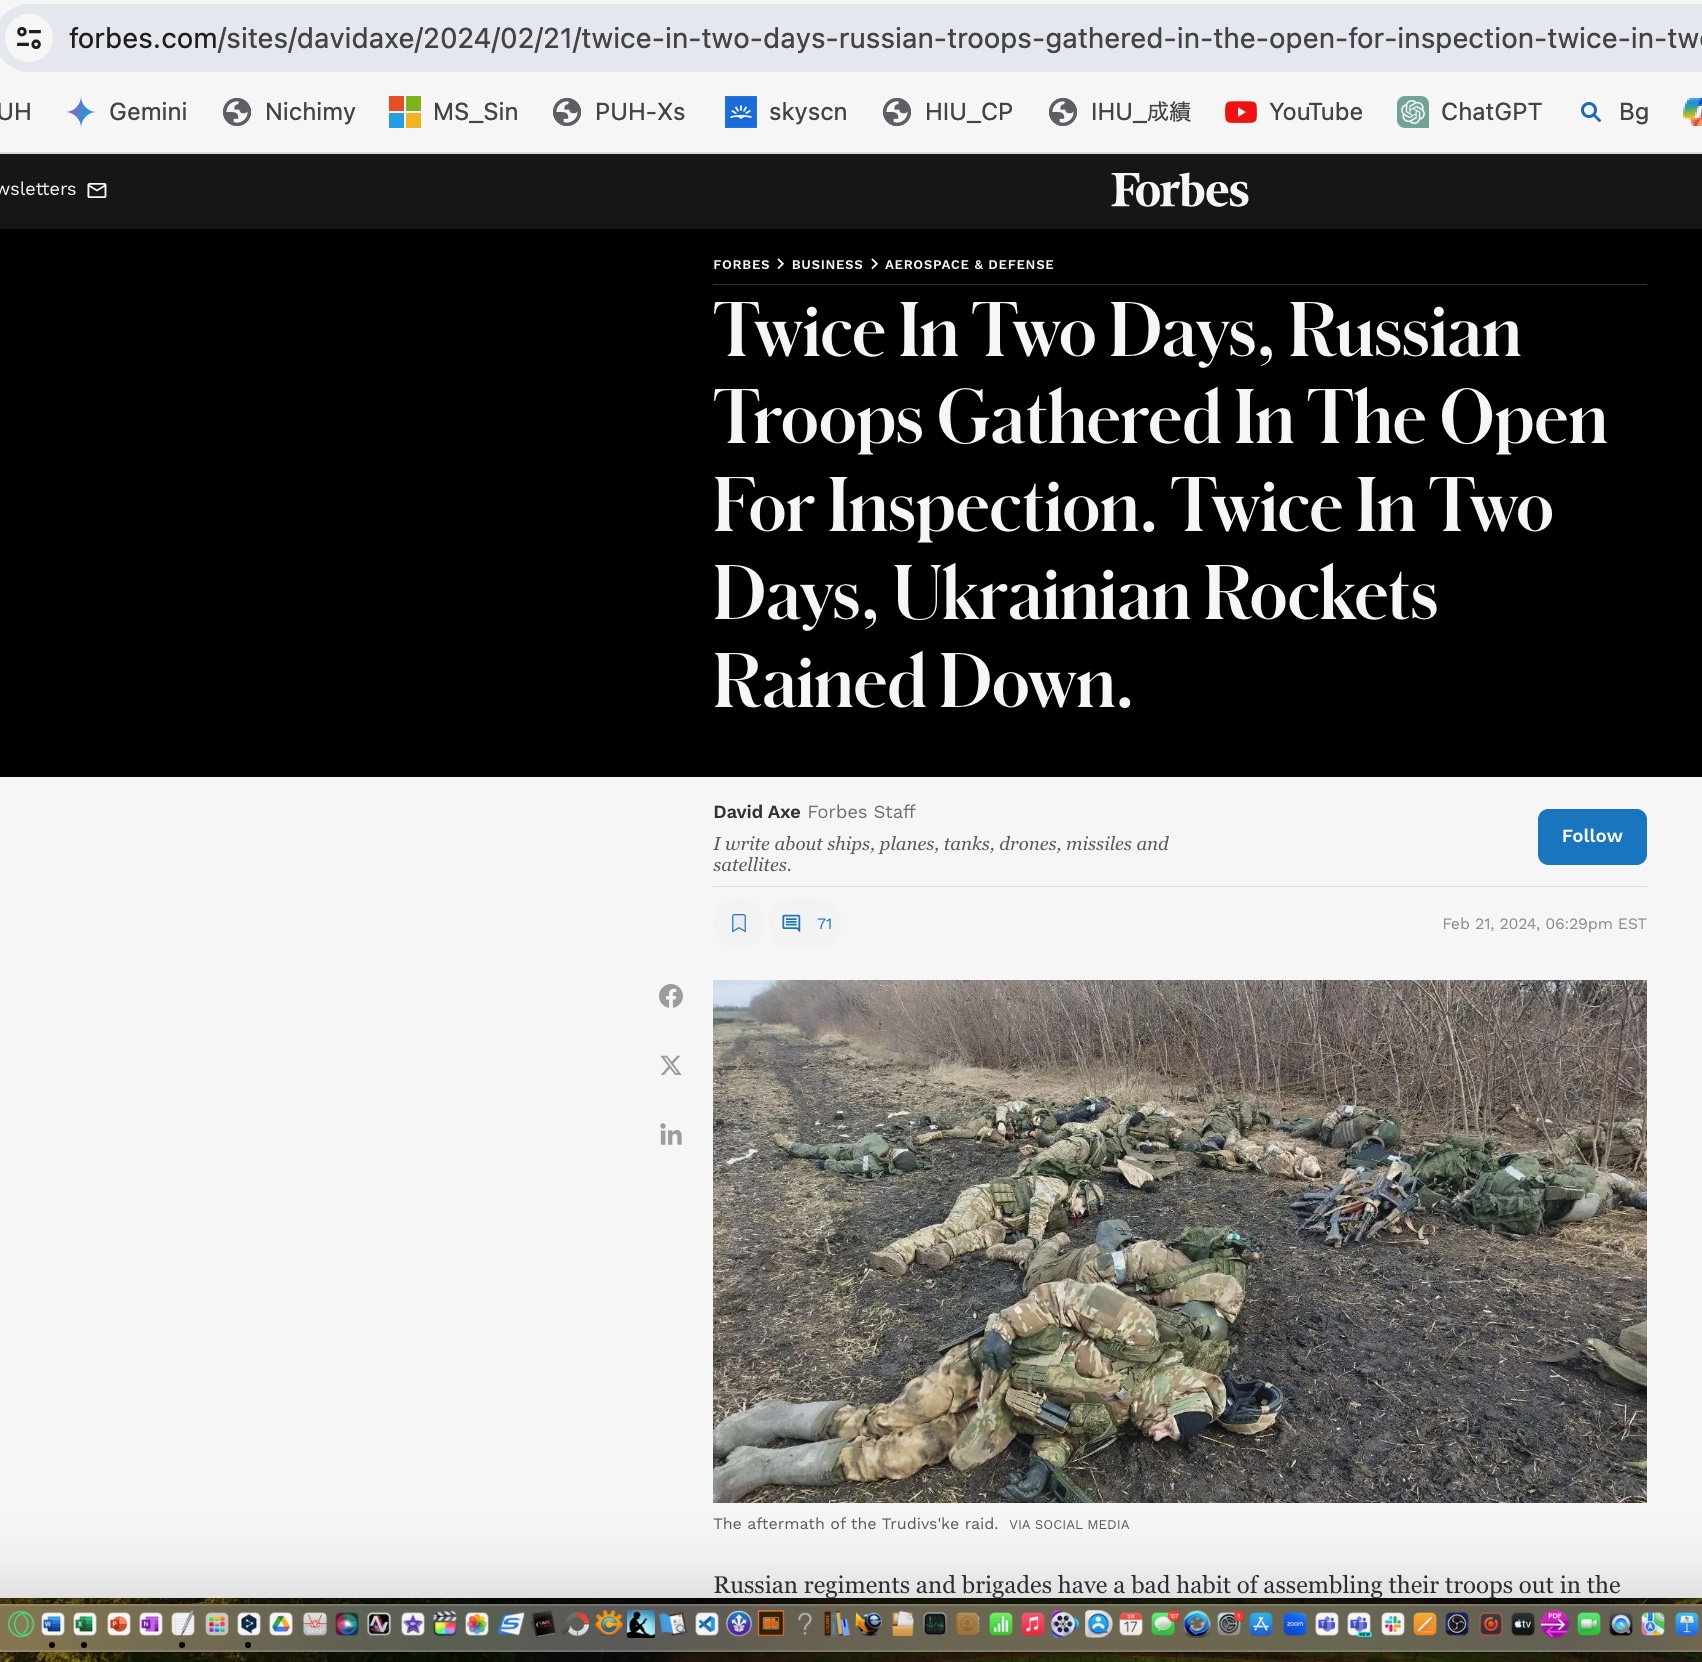Open App Store from the Dock
Screen dimensions: 1702x1662
1261,1624
